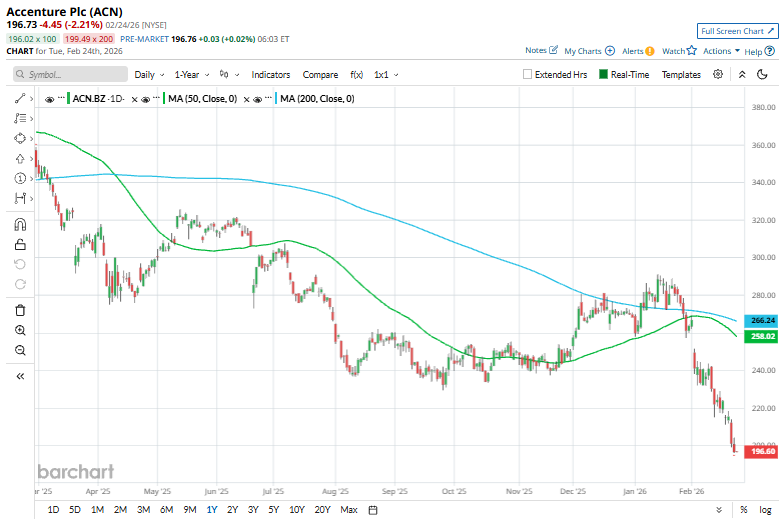This screenshot has height=523, width=782.
Task: Click the Symbol search field
Action: coord(70,75)
